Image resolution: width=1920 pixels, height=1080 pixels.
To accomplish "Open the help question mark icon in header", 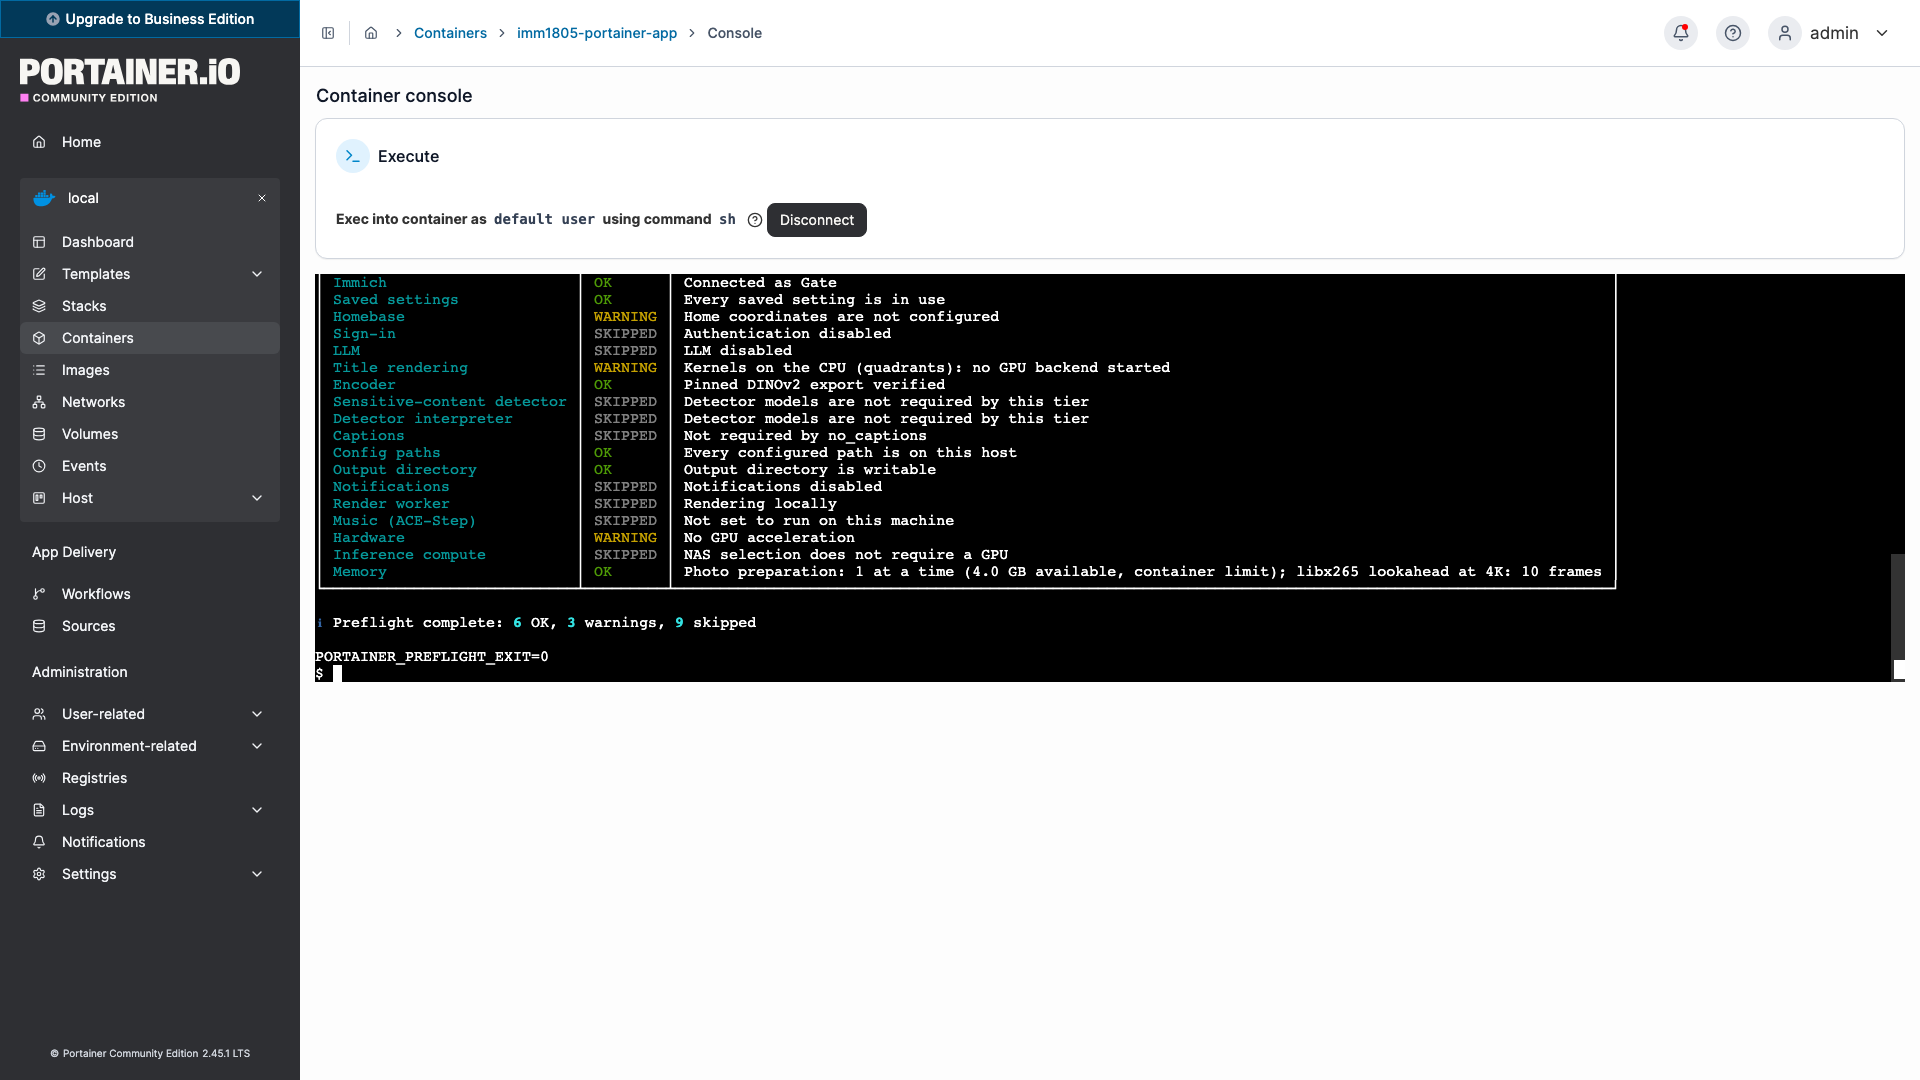I will [1733, 33].
